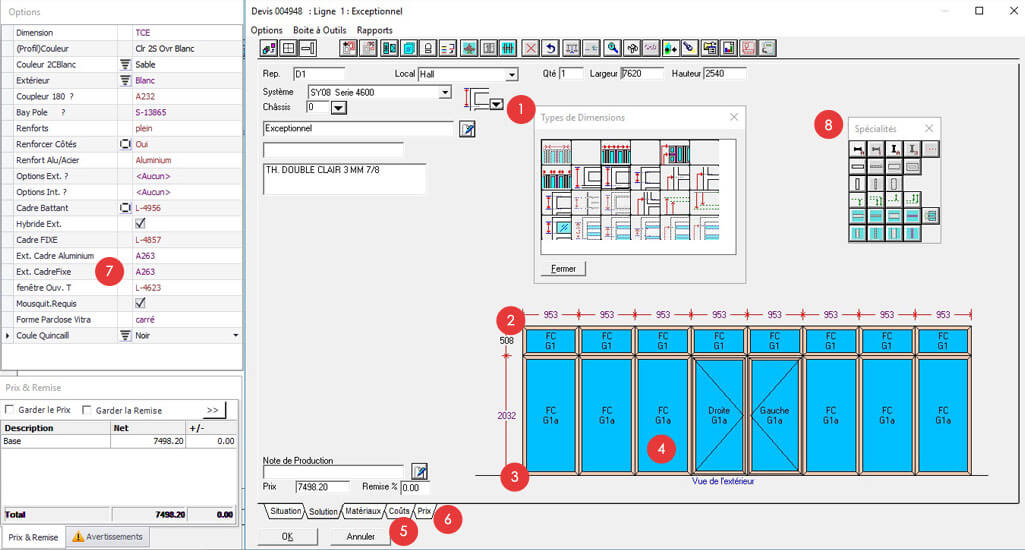
Task: Open the note editor icon beside Exceptionnel field
Action: coord(467,129)
